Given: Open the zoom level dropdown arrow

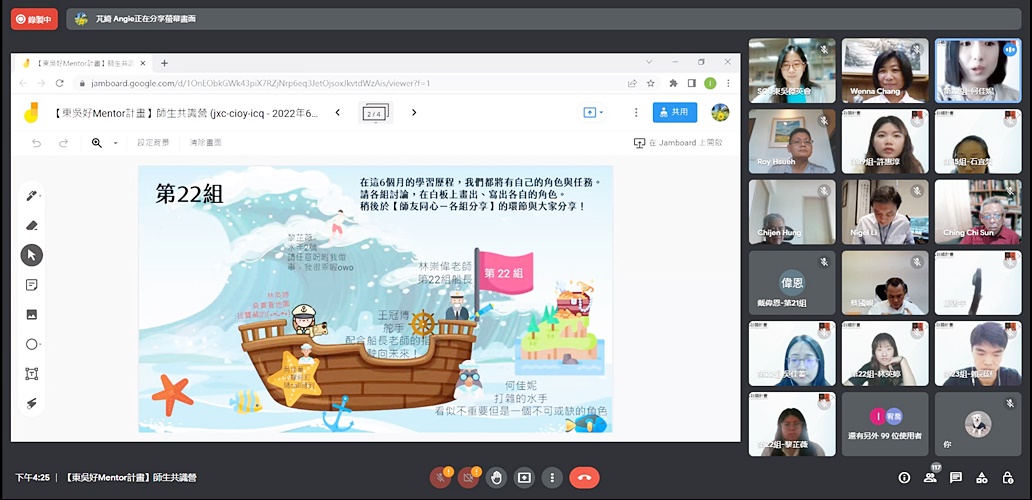Looking at the screenshot, I should coord(115,143).
